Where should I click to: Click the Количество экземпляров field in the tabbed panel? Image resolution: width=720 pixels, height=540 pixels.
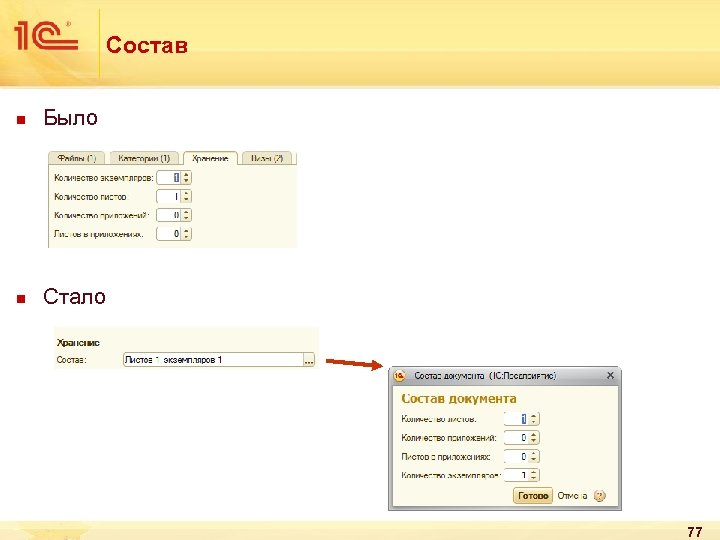(169, 178)
